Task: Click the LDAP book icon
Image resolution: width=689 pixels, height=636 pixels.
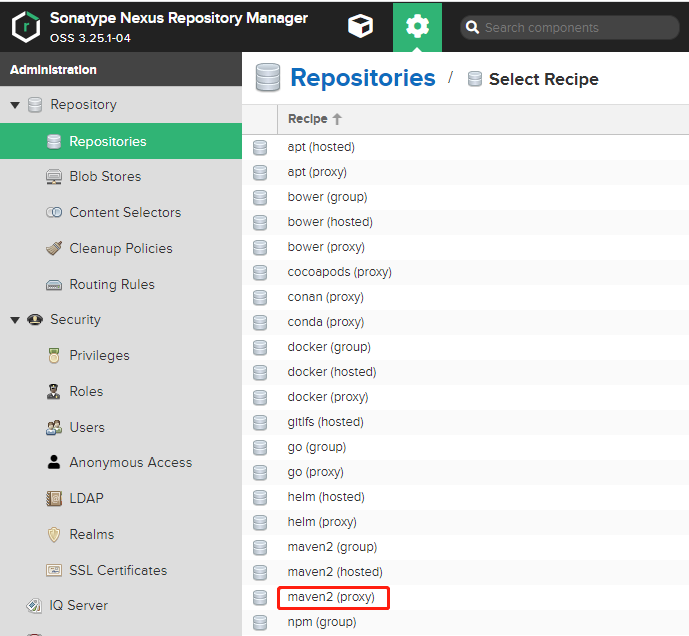Action: click(54, 499)
